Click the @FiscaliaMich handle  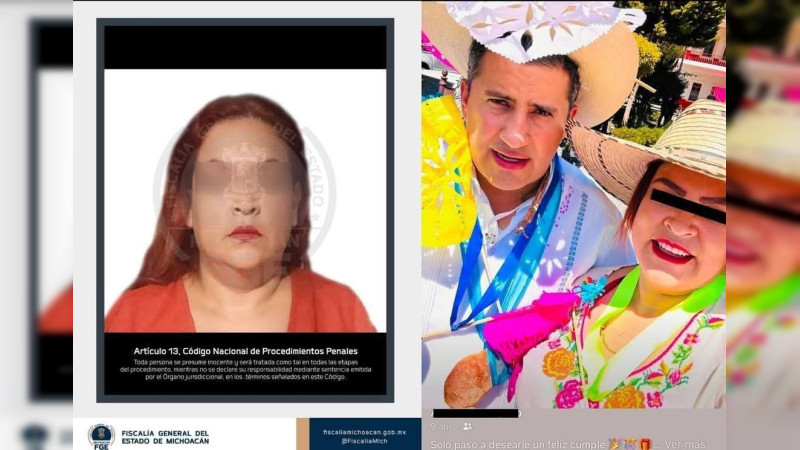[x=364, y=441]
